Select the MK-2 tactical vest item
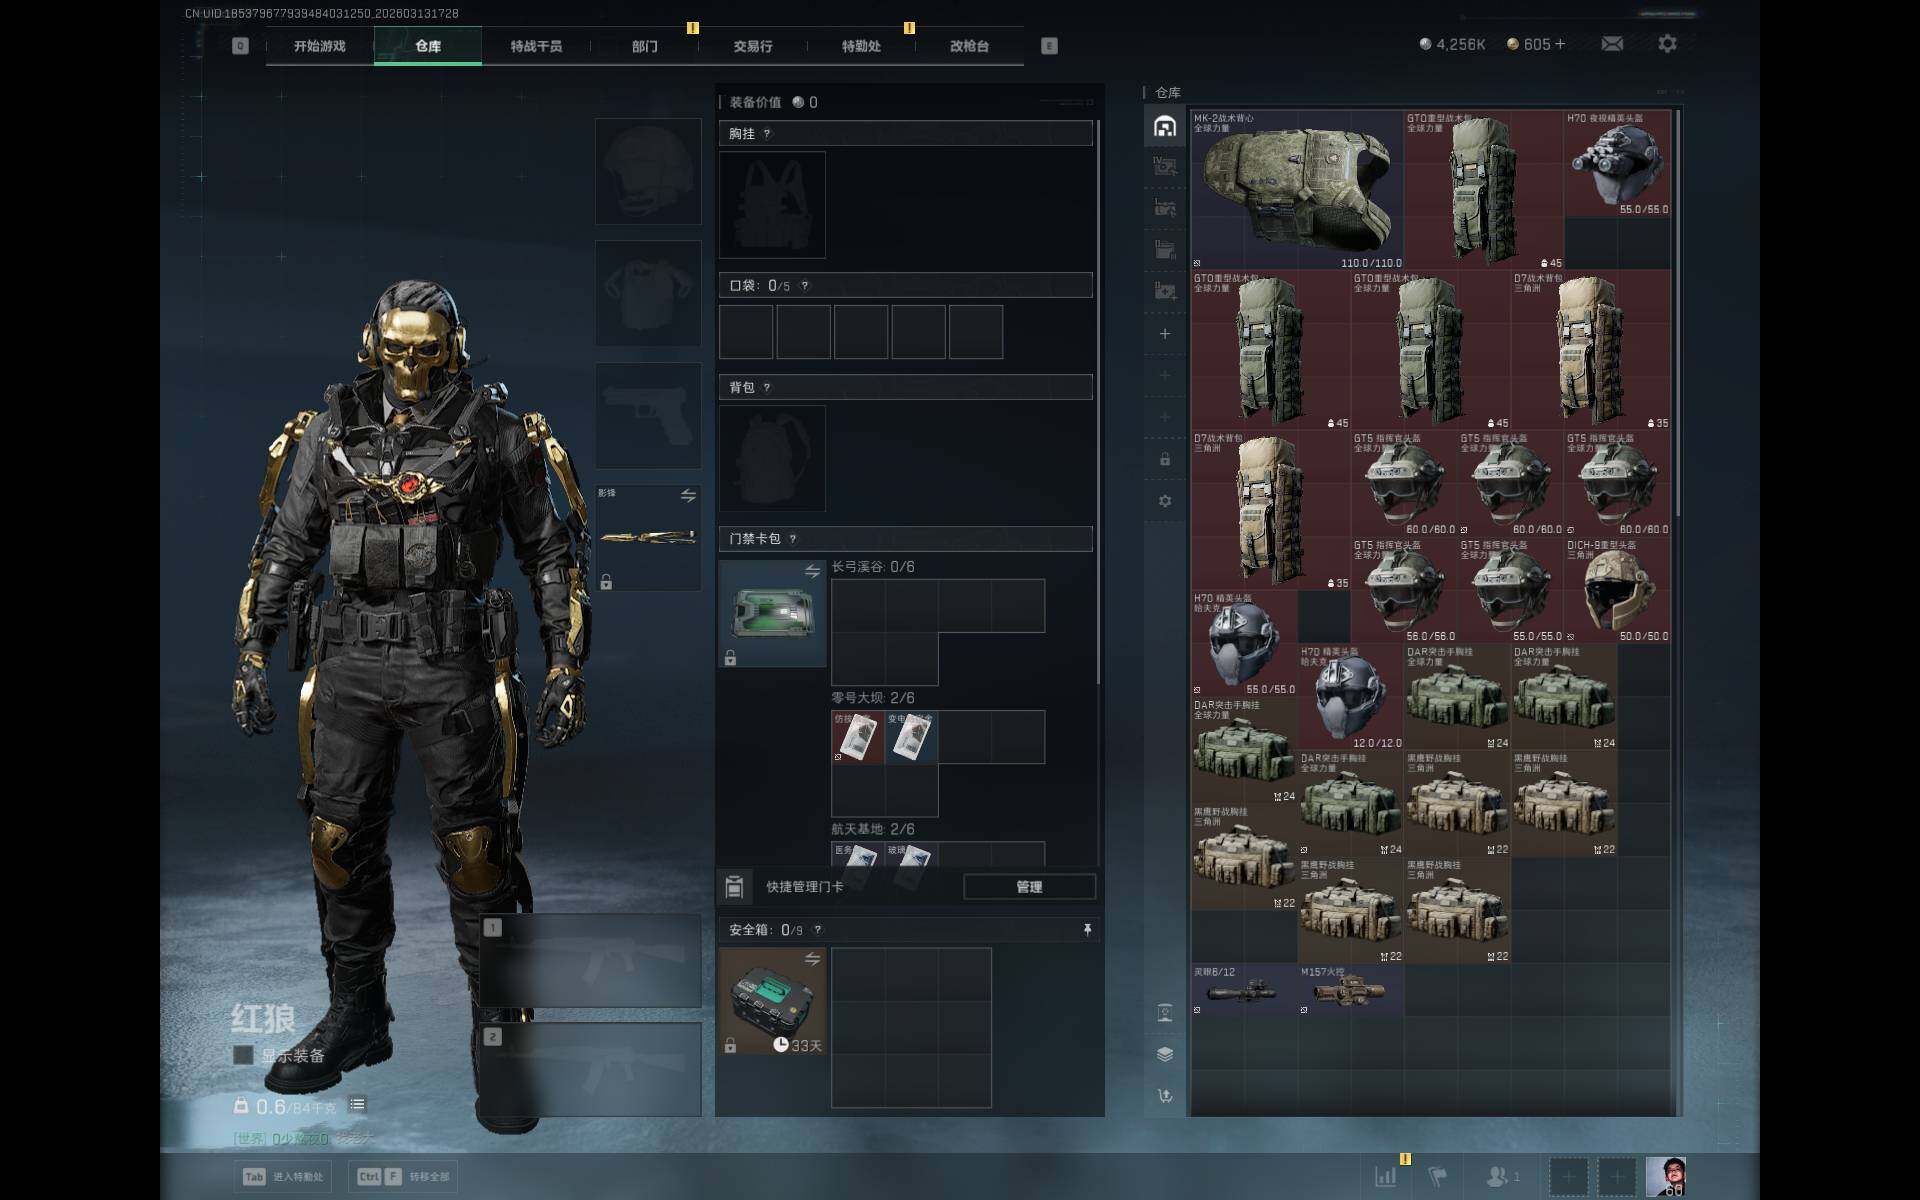This screenshot has height=1200, width=1920. click(1297, 190)
